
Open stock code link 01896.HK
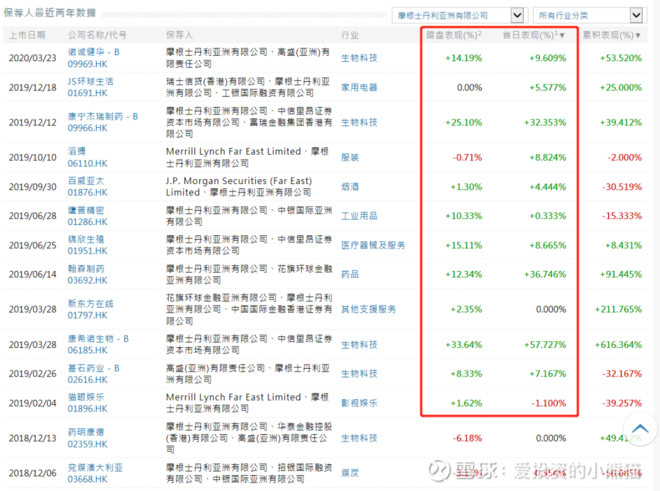point(88,409)
